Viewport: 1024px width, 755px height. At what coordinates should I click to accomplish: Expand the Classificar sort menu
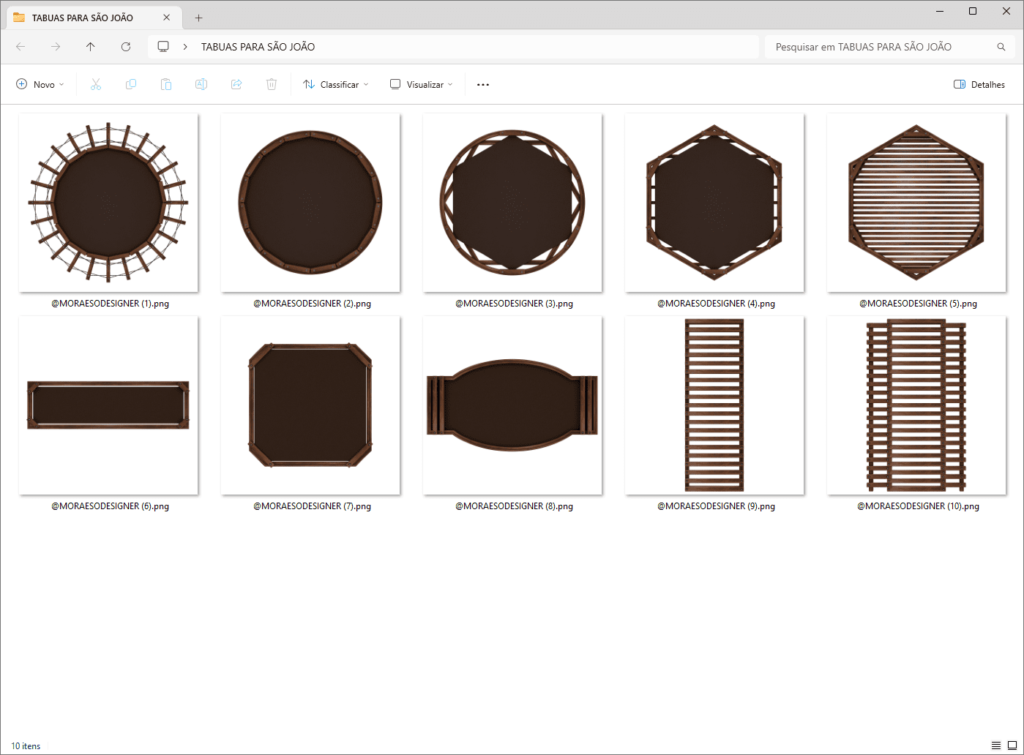(336, 84)
